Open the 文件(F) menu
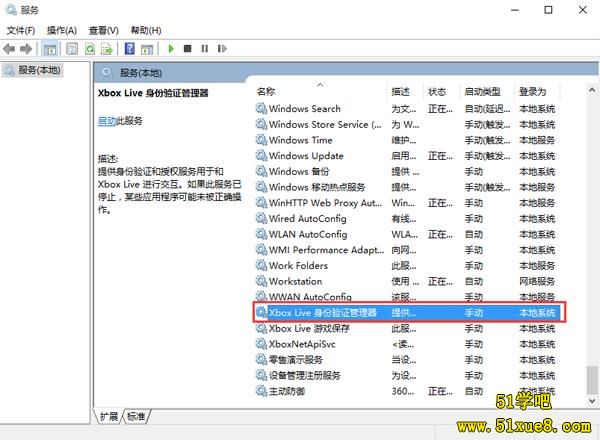The width and height of the screenshot is (600, 440). pyautogui.click(x=21, y=30)
